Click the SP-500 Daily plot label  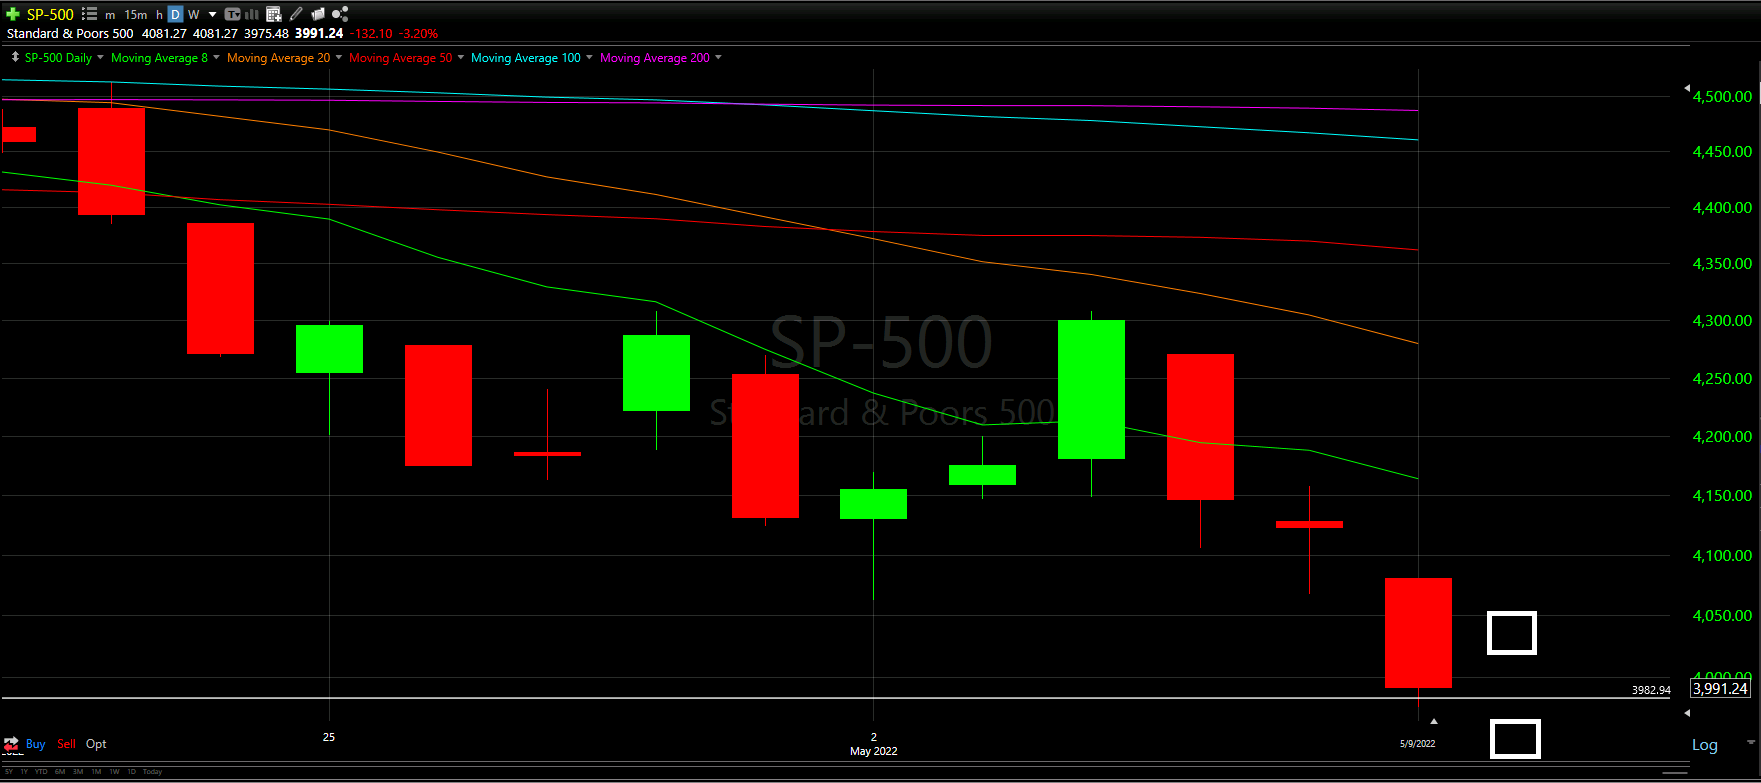(x=58, y=58)
